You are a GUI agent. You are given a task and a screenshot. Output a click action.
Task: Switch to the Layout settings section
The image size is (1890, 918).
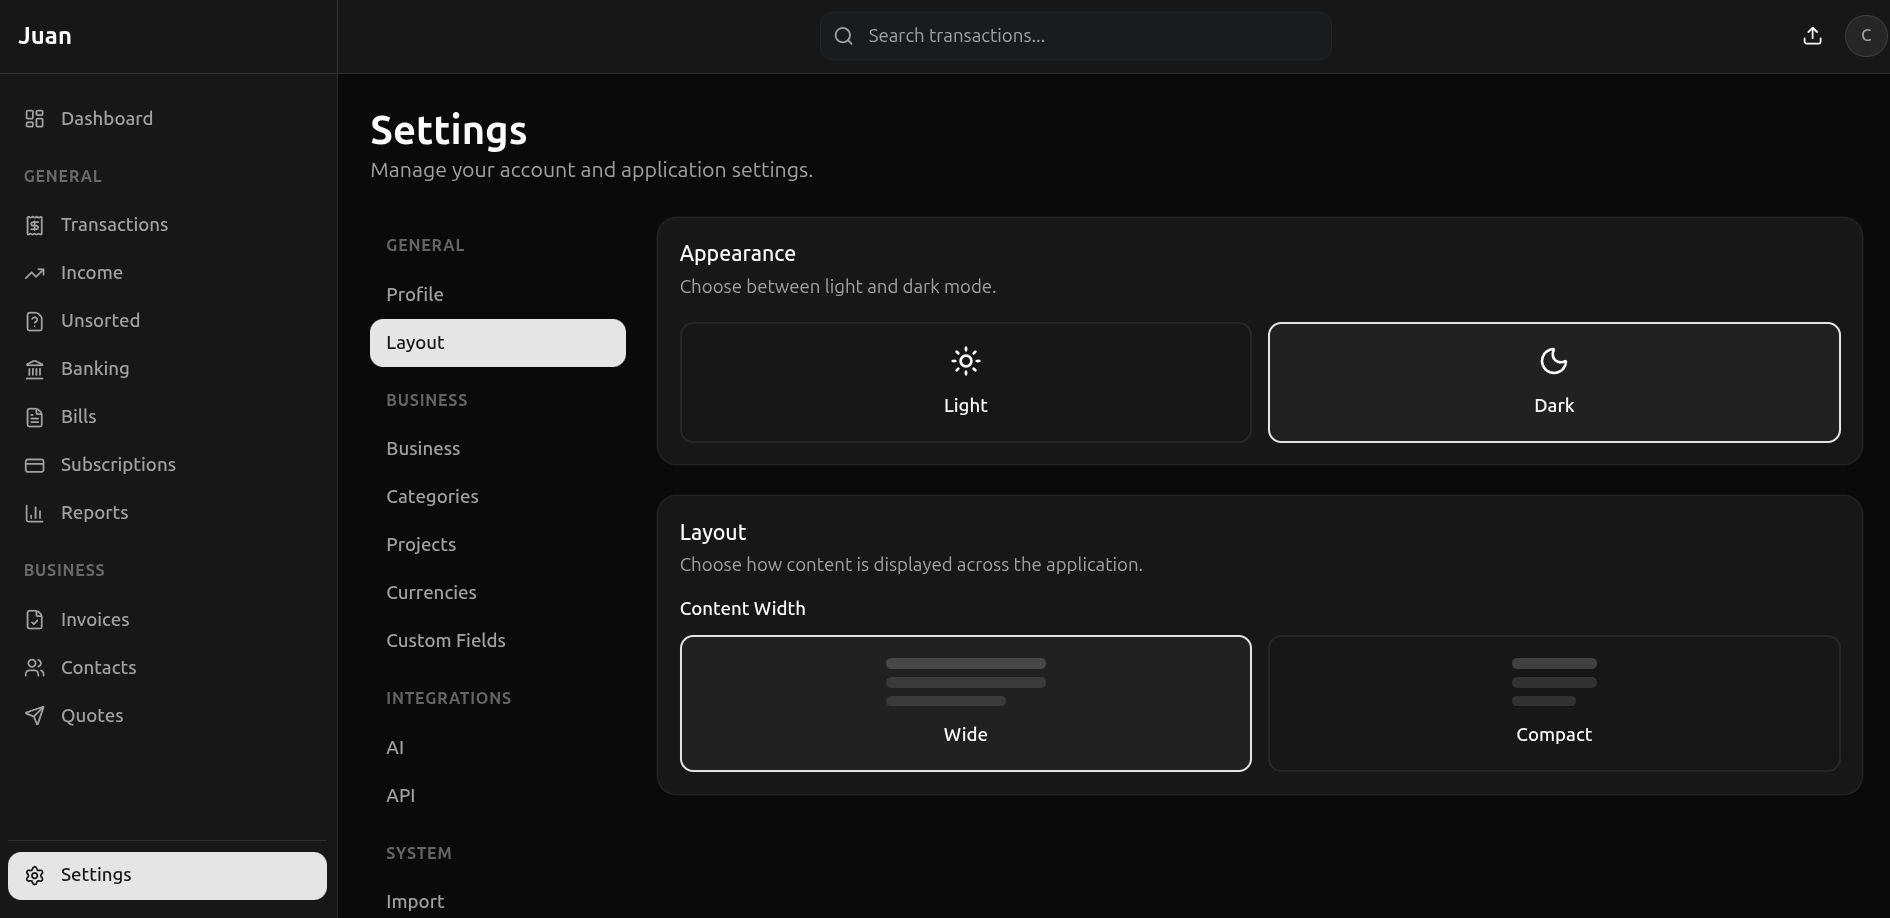[415, 342]
